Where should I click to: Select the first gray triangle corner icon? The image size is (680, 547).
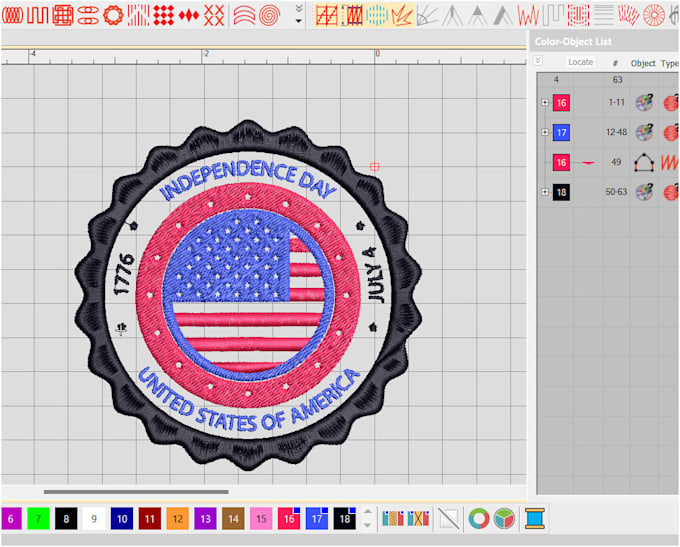pos(452,16)
